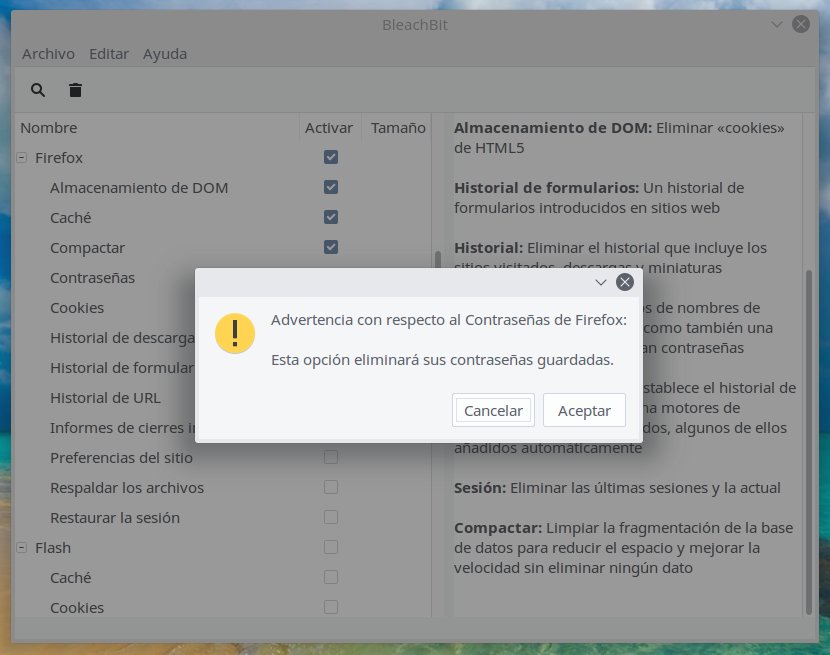Toggle the Almacenamiento de DOM checkbox
This screenshot has height=655, width=830.
point(331,187)
